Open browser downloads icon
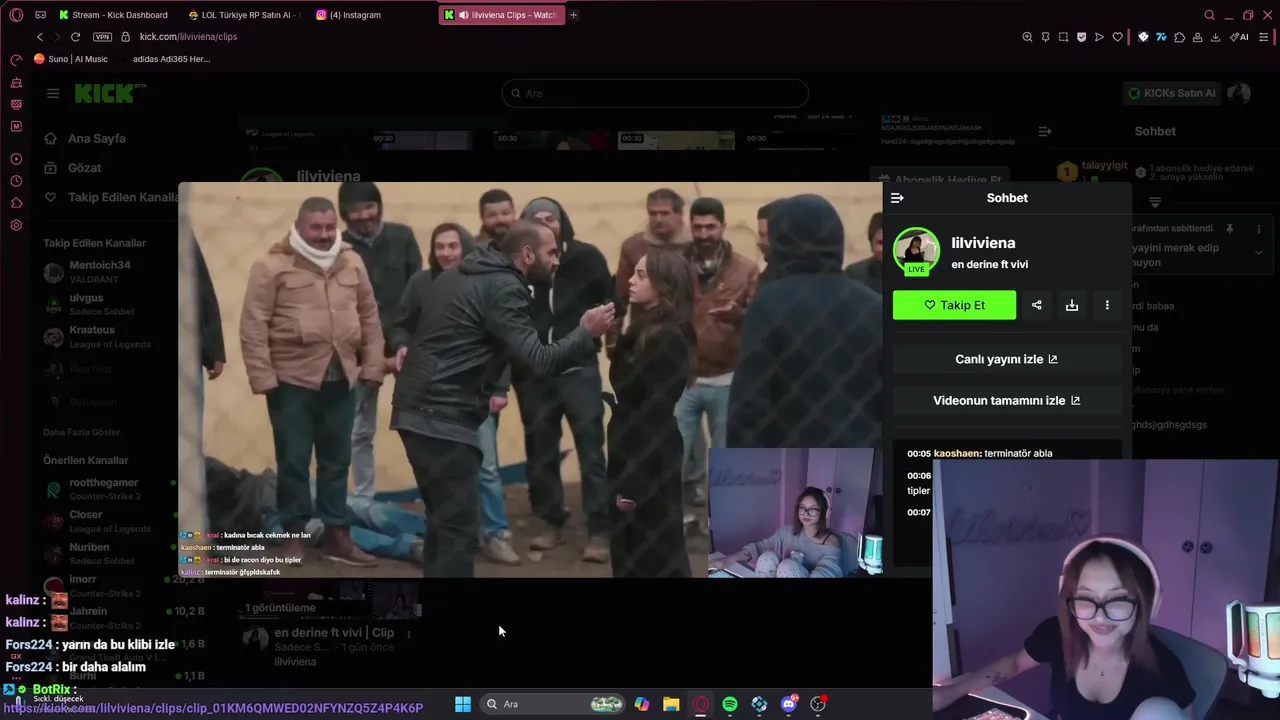 (1215, 37)
